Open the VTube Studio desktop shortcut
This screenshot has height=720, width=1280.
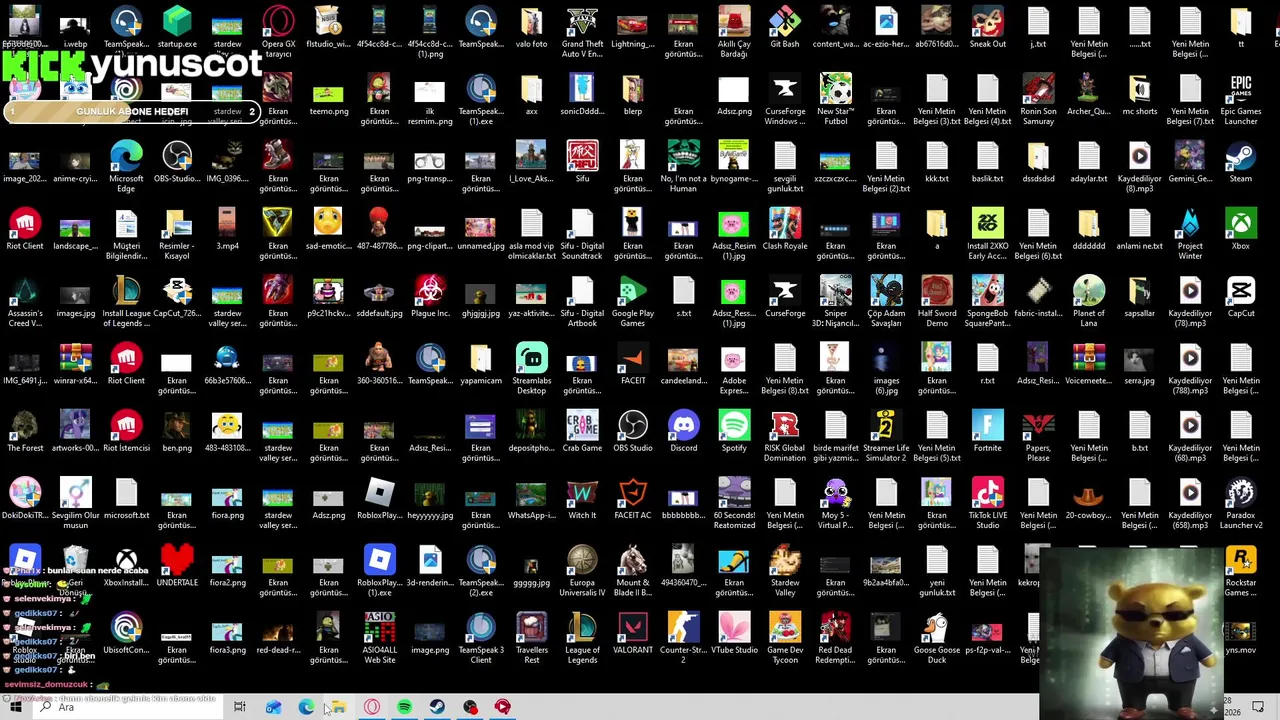pos(734,632)
